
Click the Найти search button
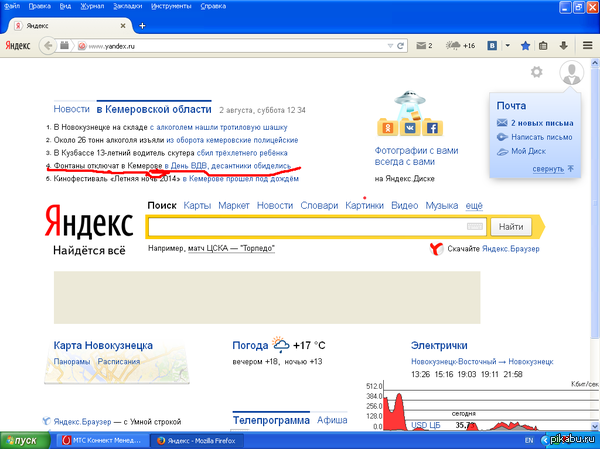click(x=511, y=227)
